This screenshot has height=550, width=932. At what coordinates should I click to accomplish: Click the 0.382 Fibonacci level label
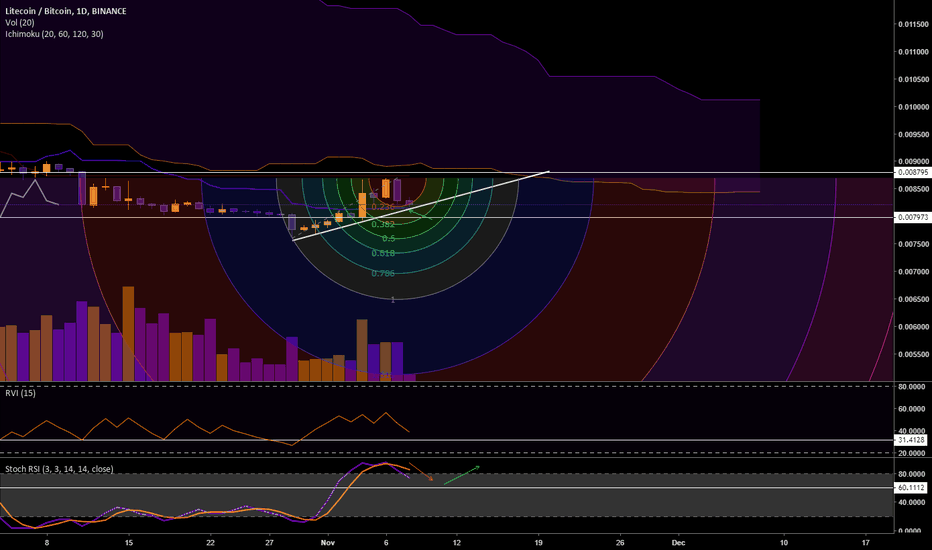coord(383,224)
